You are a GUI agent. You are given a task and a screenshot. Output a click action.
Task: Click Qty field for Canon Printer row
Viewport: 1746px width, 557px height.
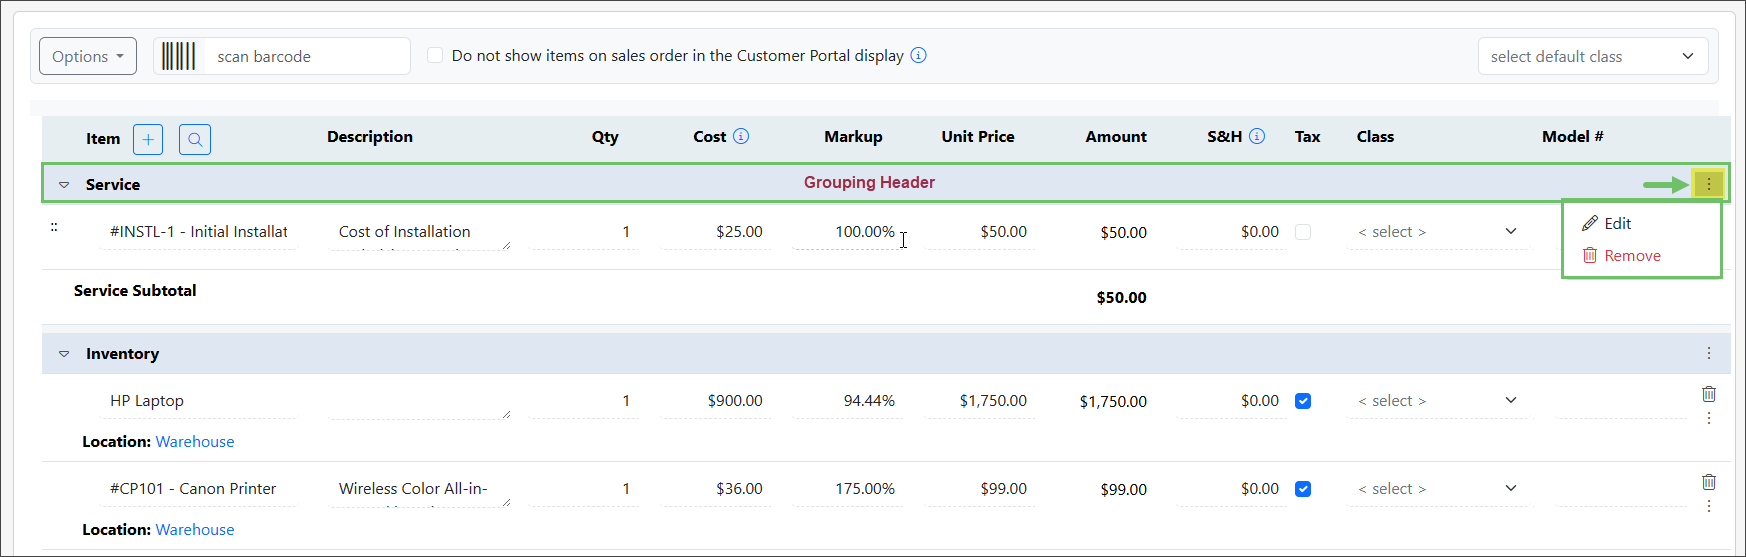pos(585,489)
